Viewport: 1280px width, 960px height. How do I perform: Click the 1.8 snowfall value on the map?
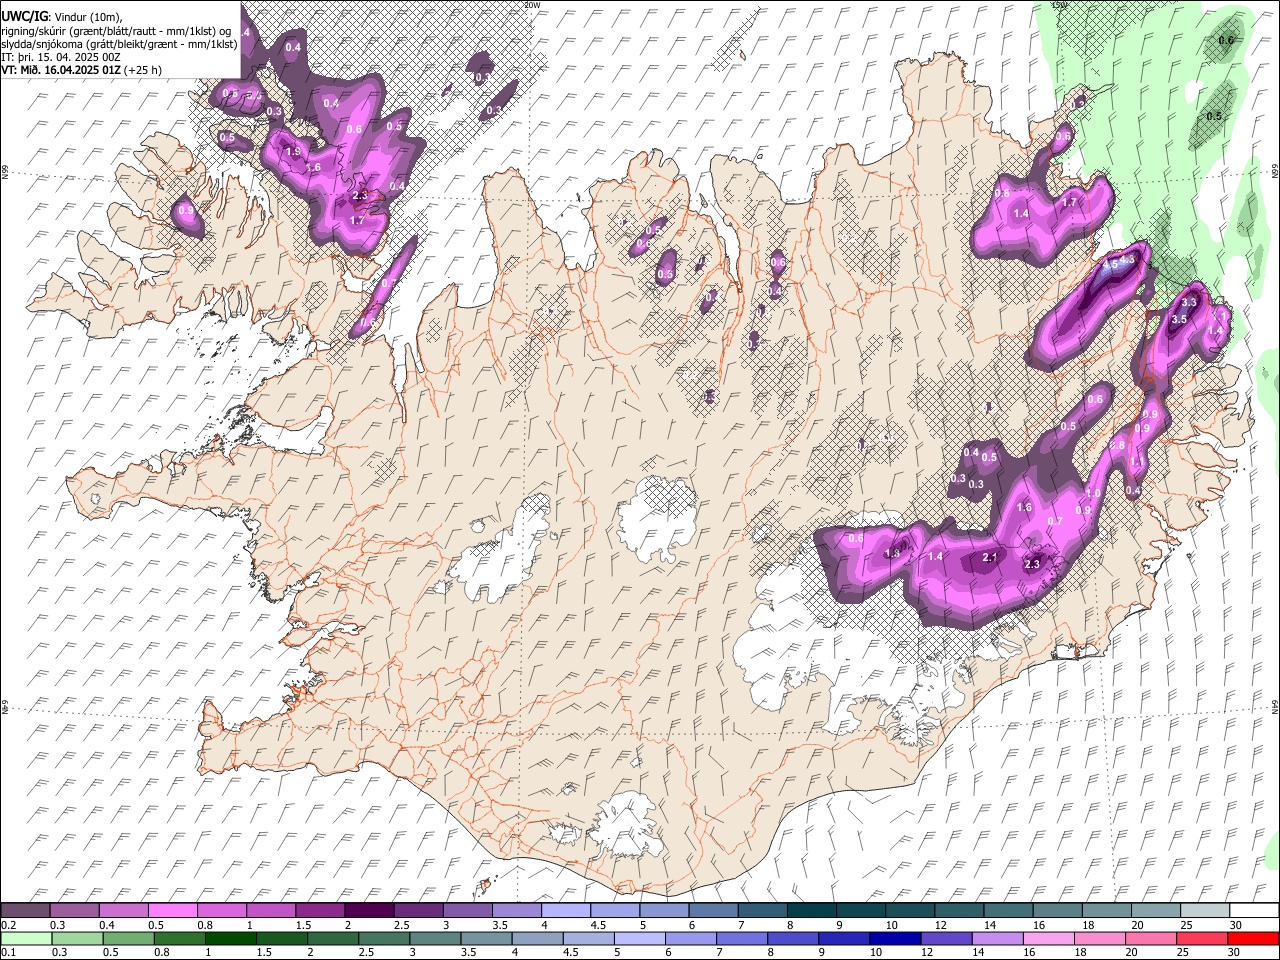tap(893, 554)
